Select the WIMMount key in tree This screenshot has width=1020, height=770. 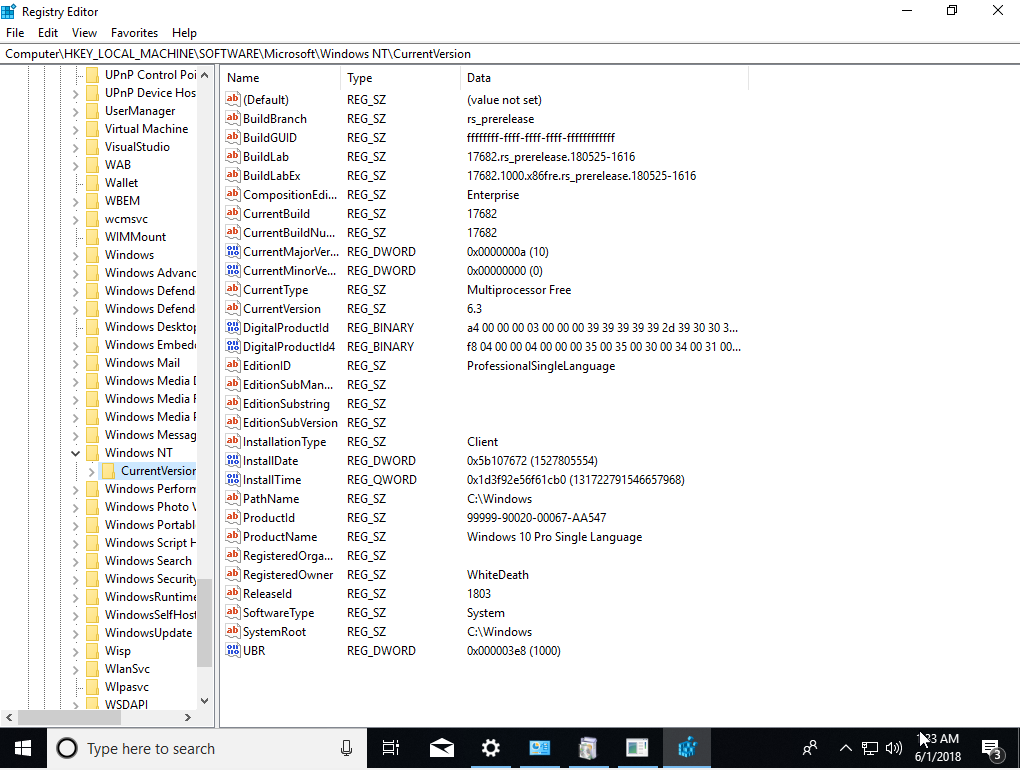[x=135, y=237]
